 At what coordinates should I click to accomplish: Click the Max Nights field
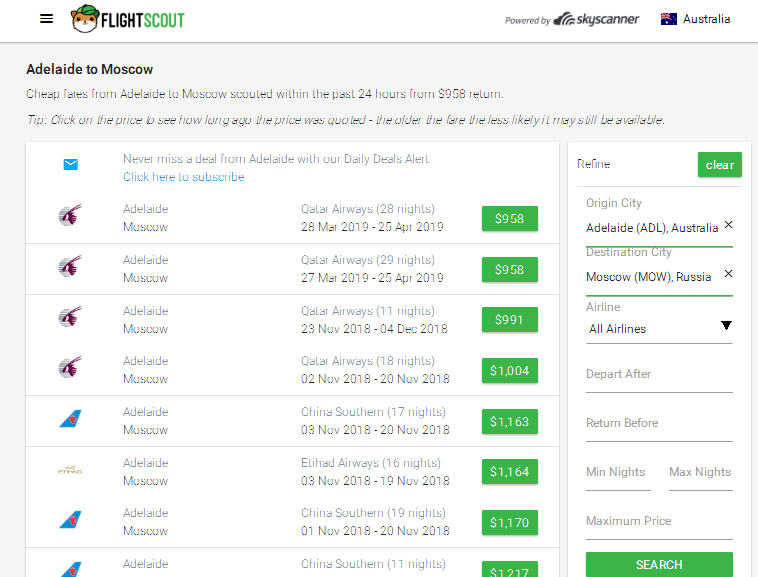point(700,472)
